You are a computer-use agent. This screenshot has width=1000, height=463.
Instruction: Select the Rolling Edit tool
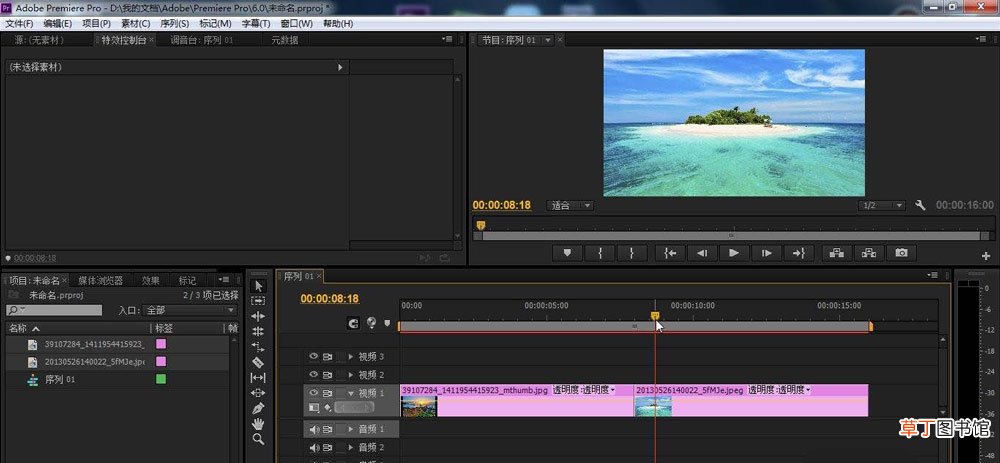tap(258, 332)
